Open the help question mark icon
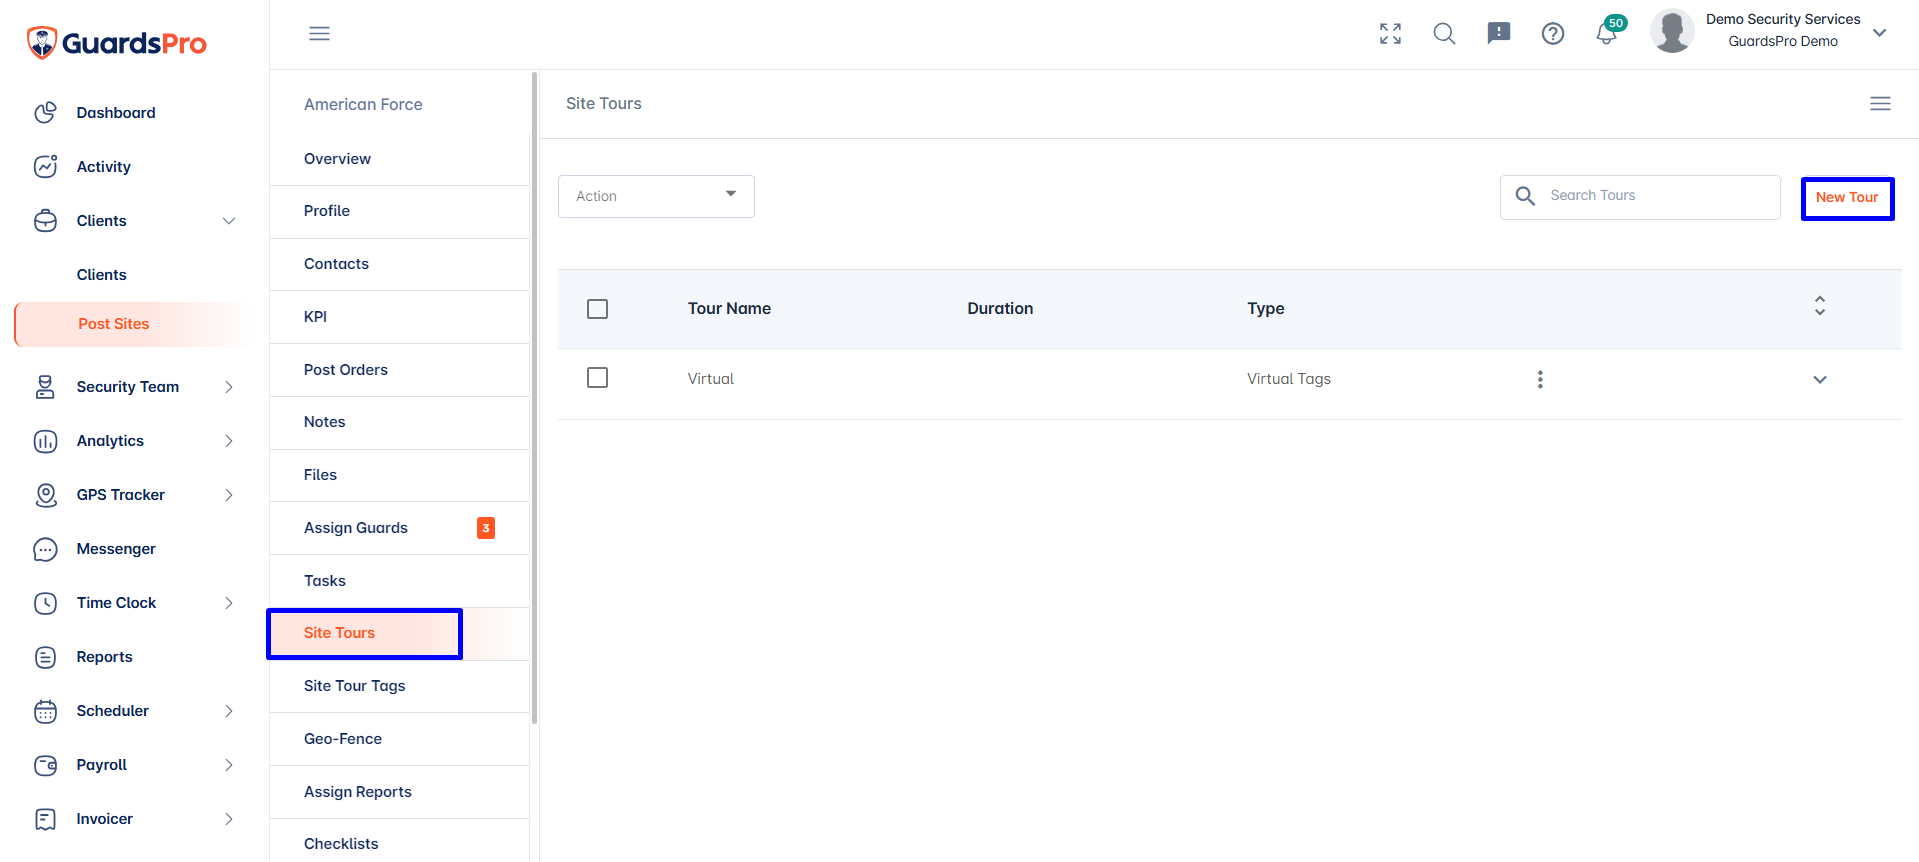 tap(1552, 34)
